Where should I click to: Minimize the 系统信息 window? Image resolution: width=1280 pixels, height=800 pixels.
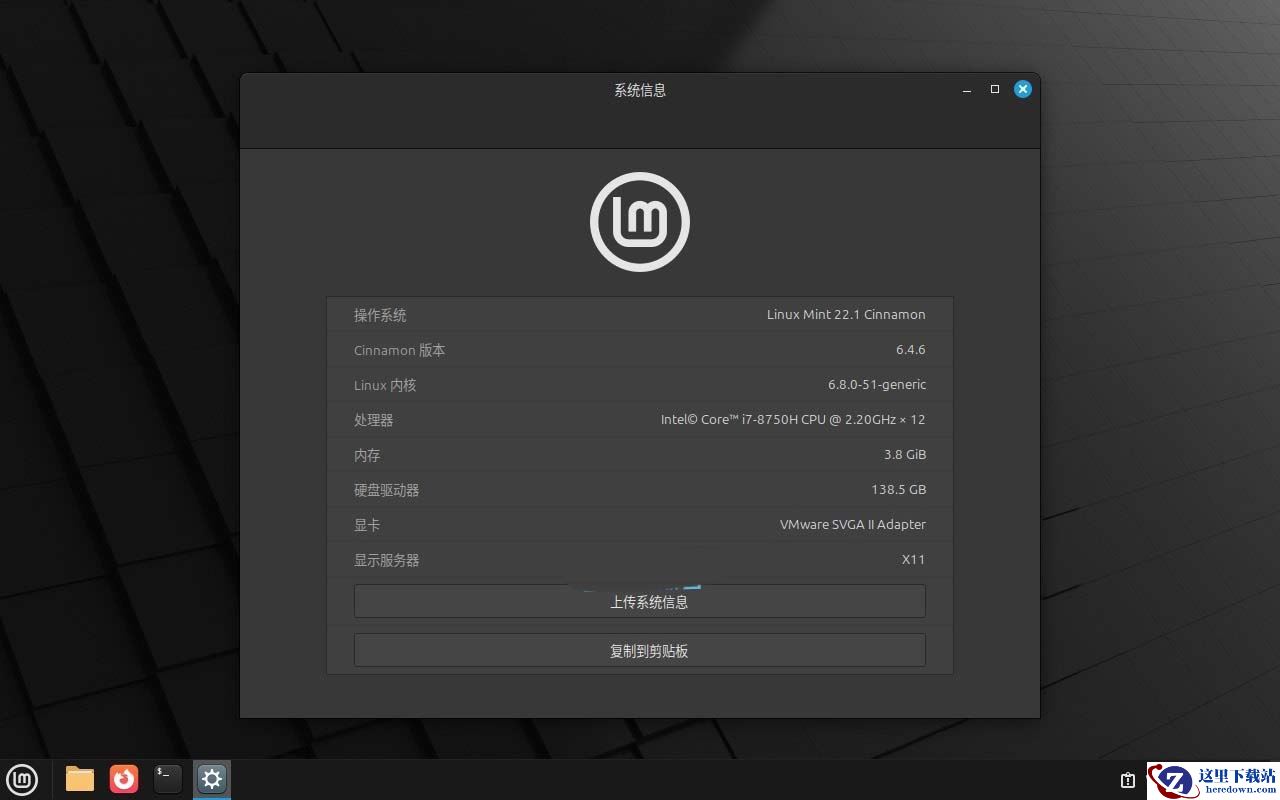tap(967, 90)
